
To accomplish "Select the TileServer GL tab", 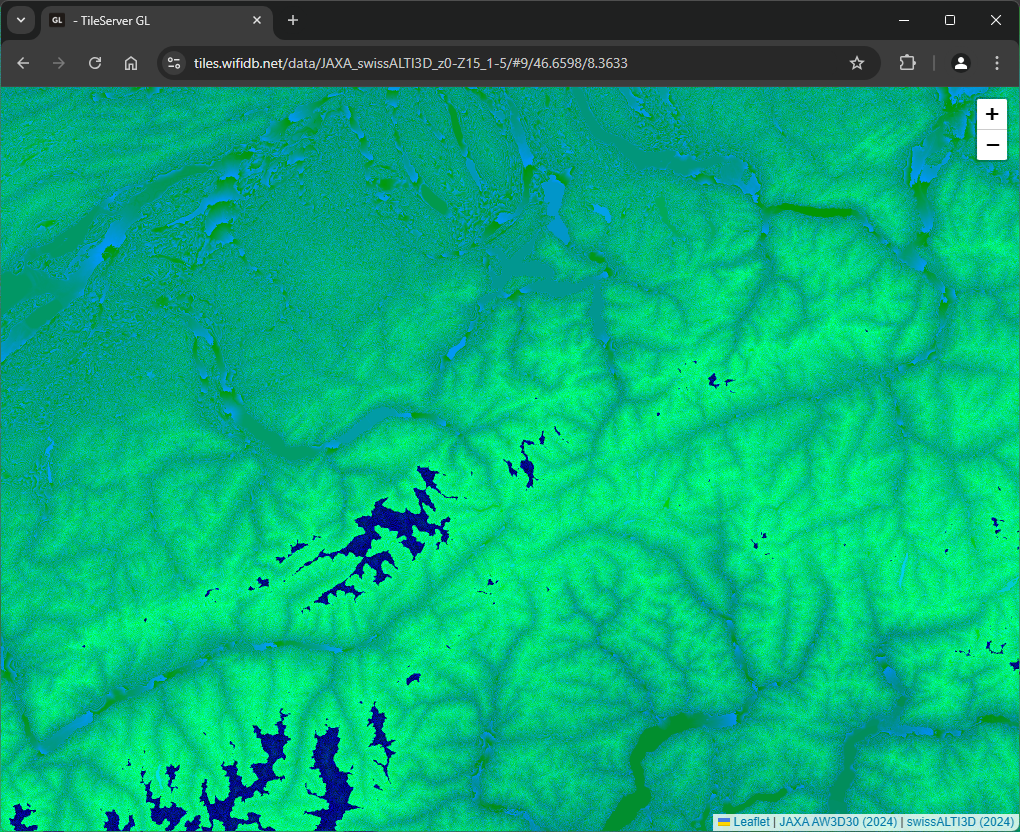I will click(150, 20).
